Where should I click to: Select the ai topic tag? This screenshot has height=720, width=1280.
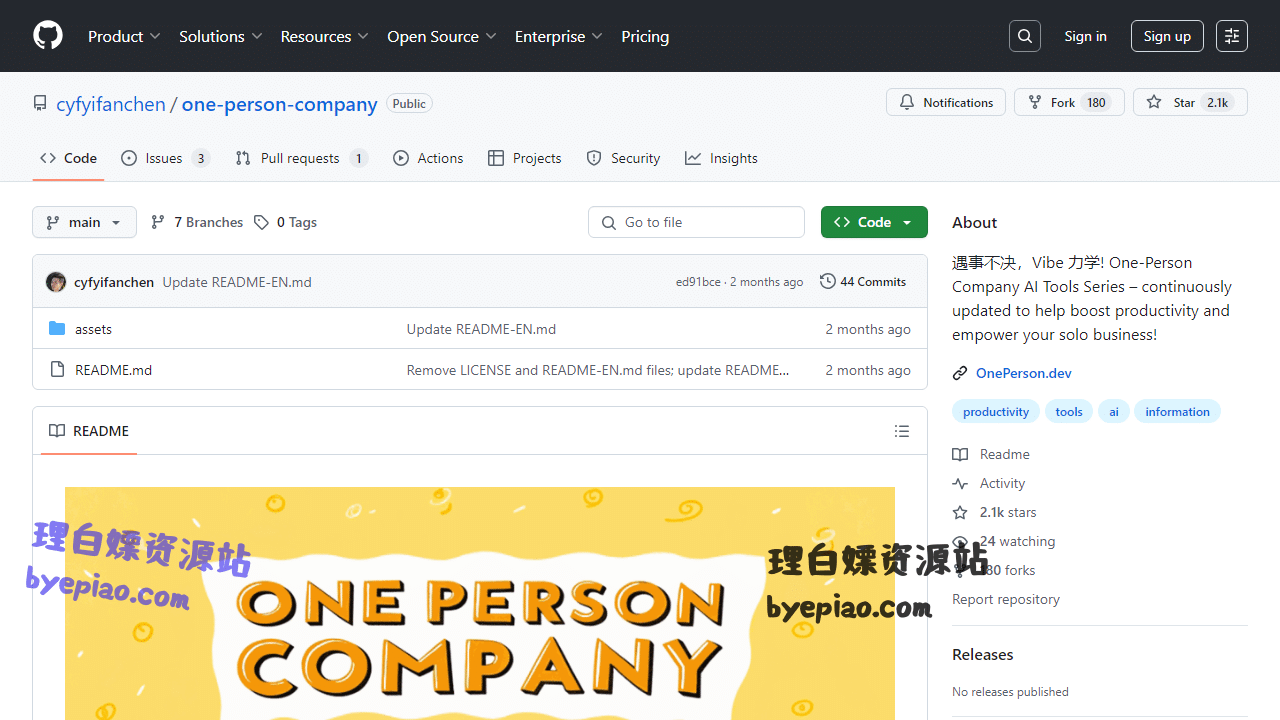coord(1114,412)
